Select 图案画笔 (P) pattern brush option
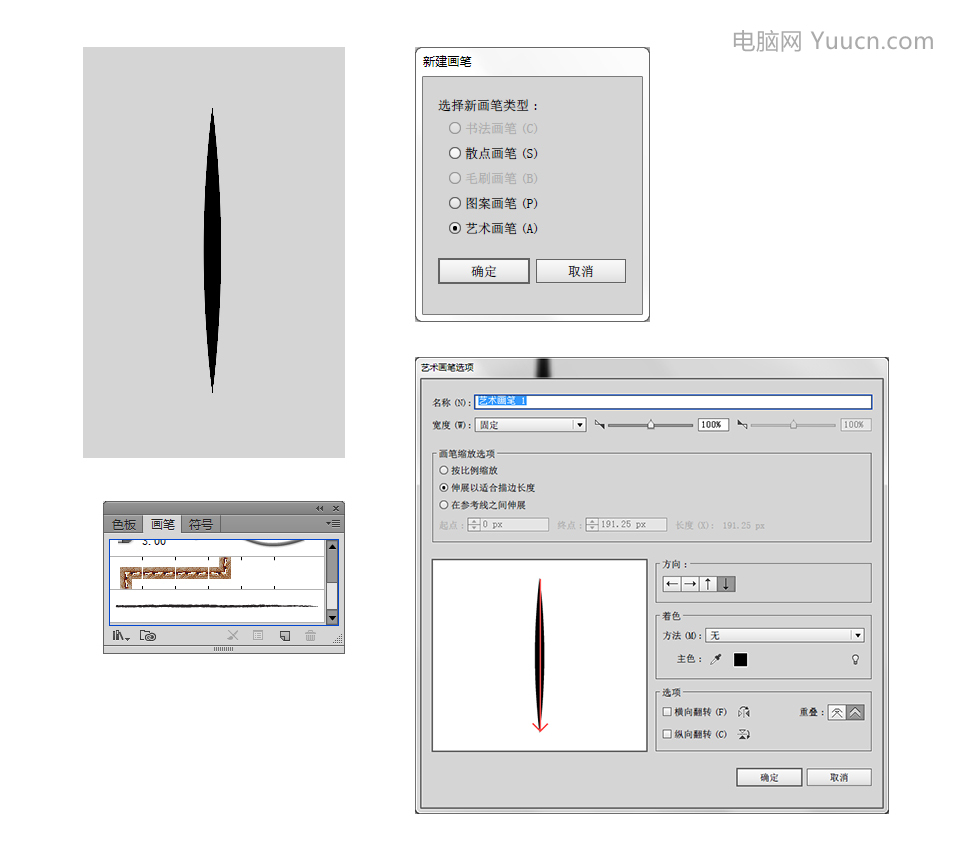Viewport: 960px width, 854px height. (x=493, y=203)
